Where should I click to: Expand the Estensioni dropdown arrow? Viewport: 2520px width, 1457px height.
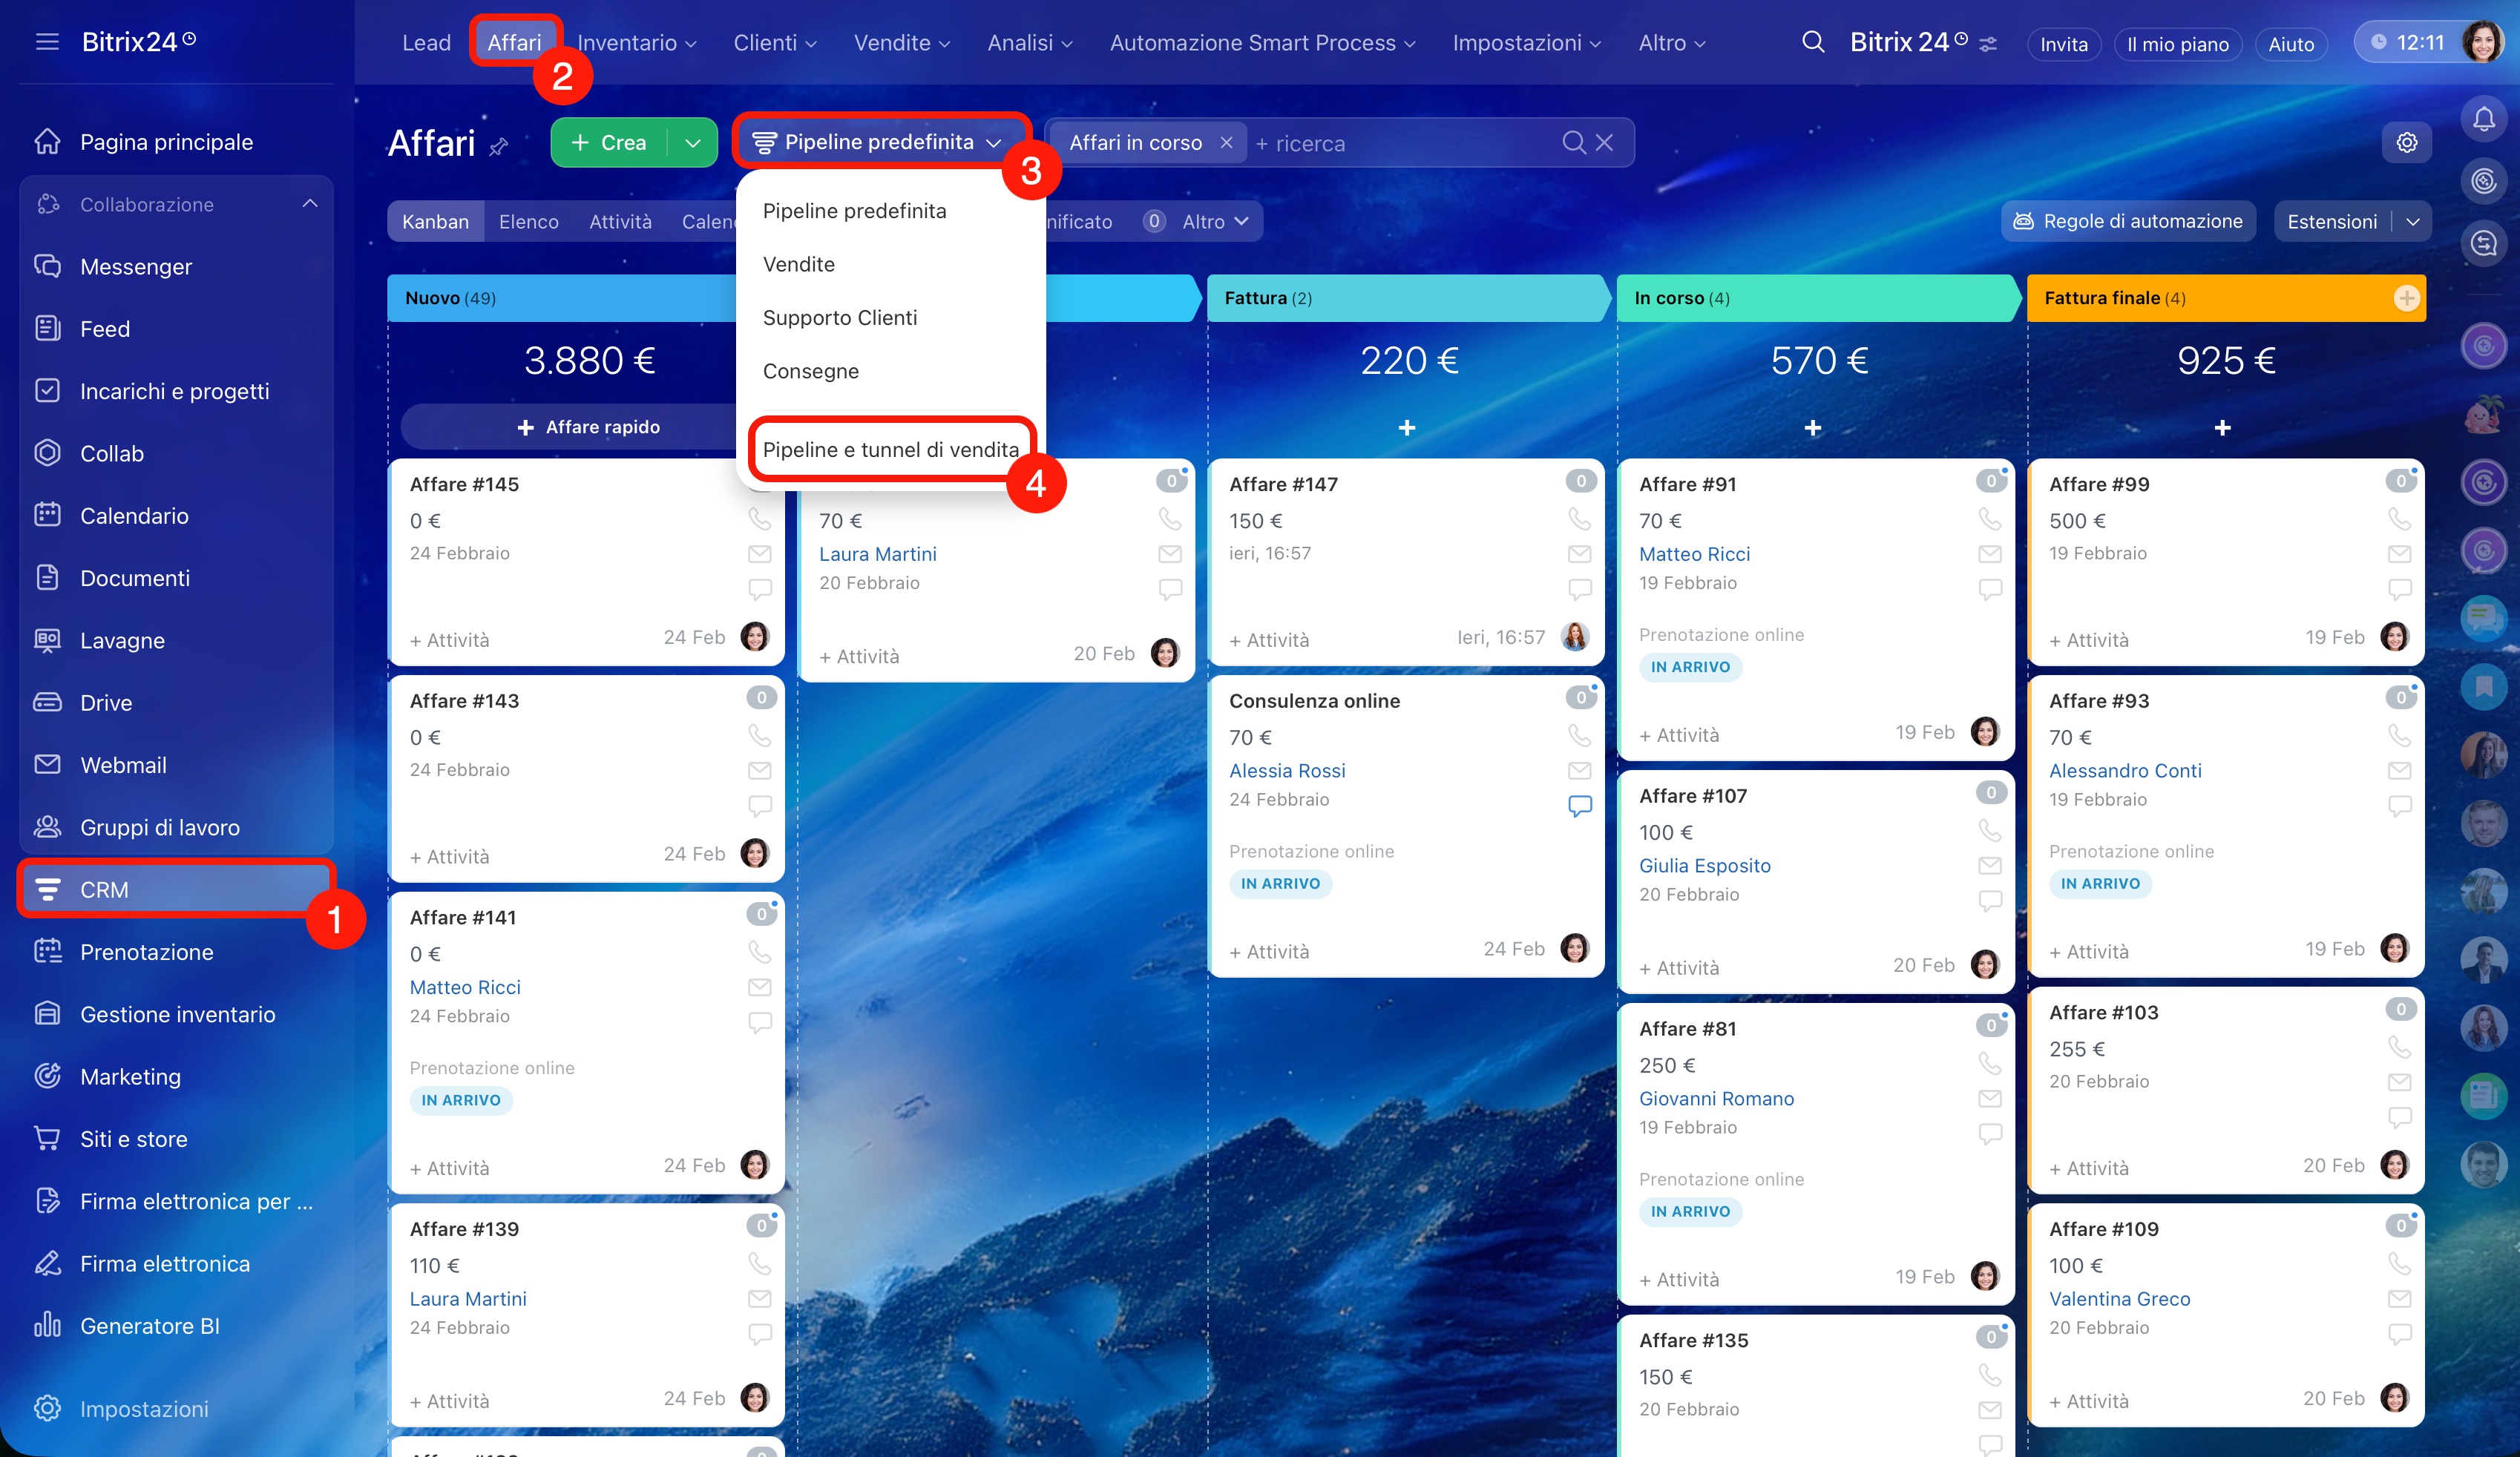tap(2413, 222)
